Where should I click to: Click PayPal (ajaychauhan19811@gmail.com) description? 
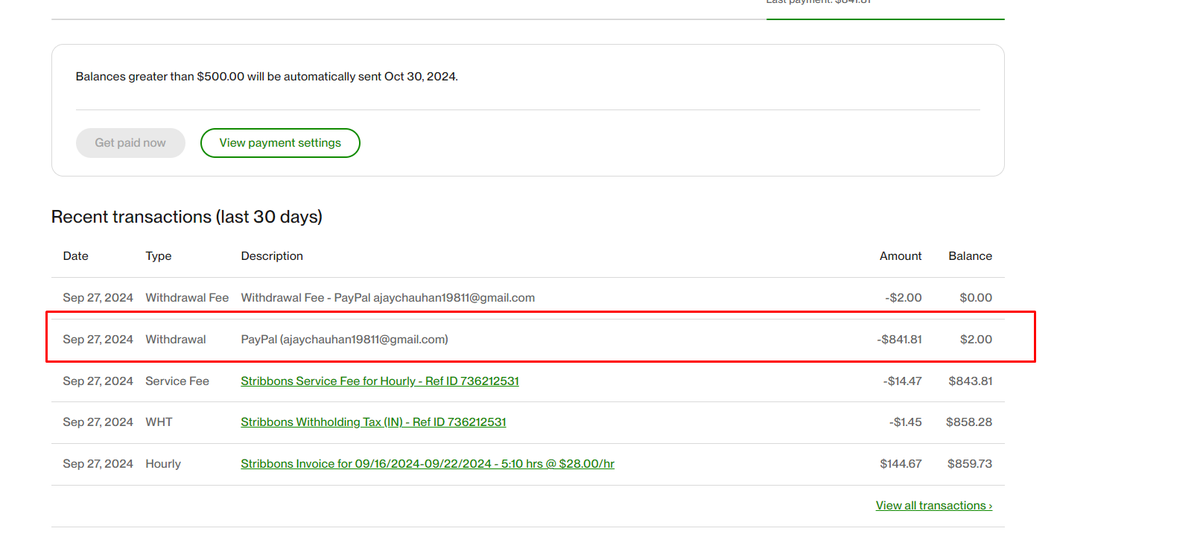[x=345, y=340]
